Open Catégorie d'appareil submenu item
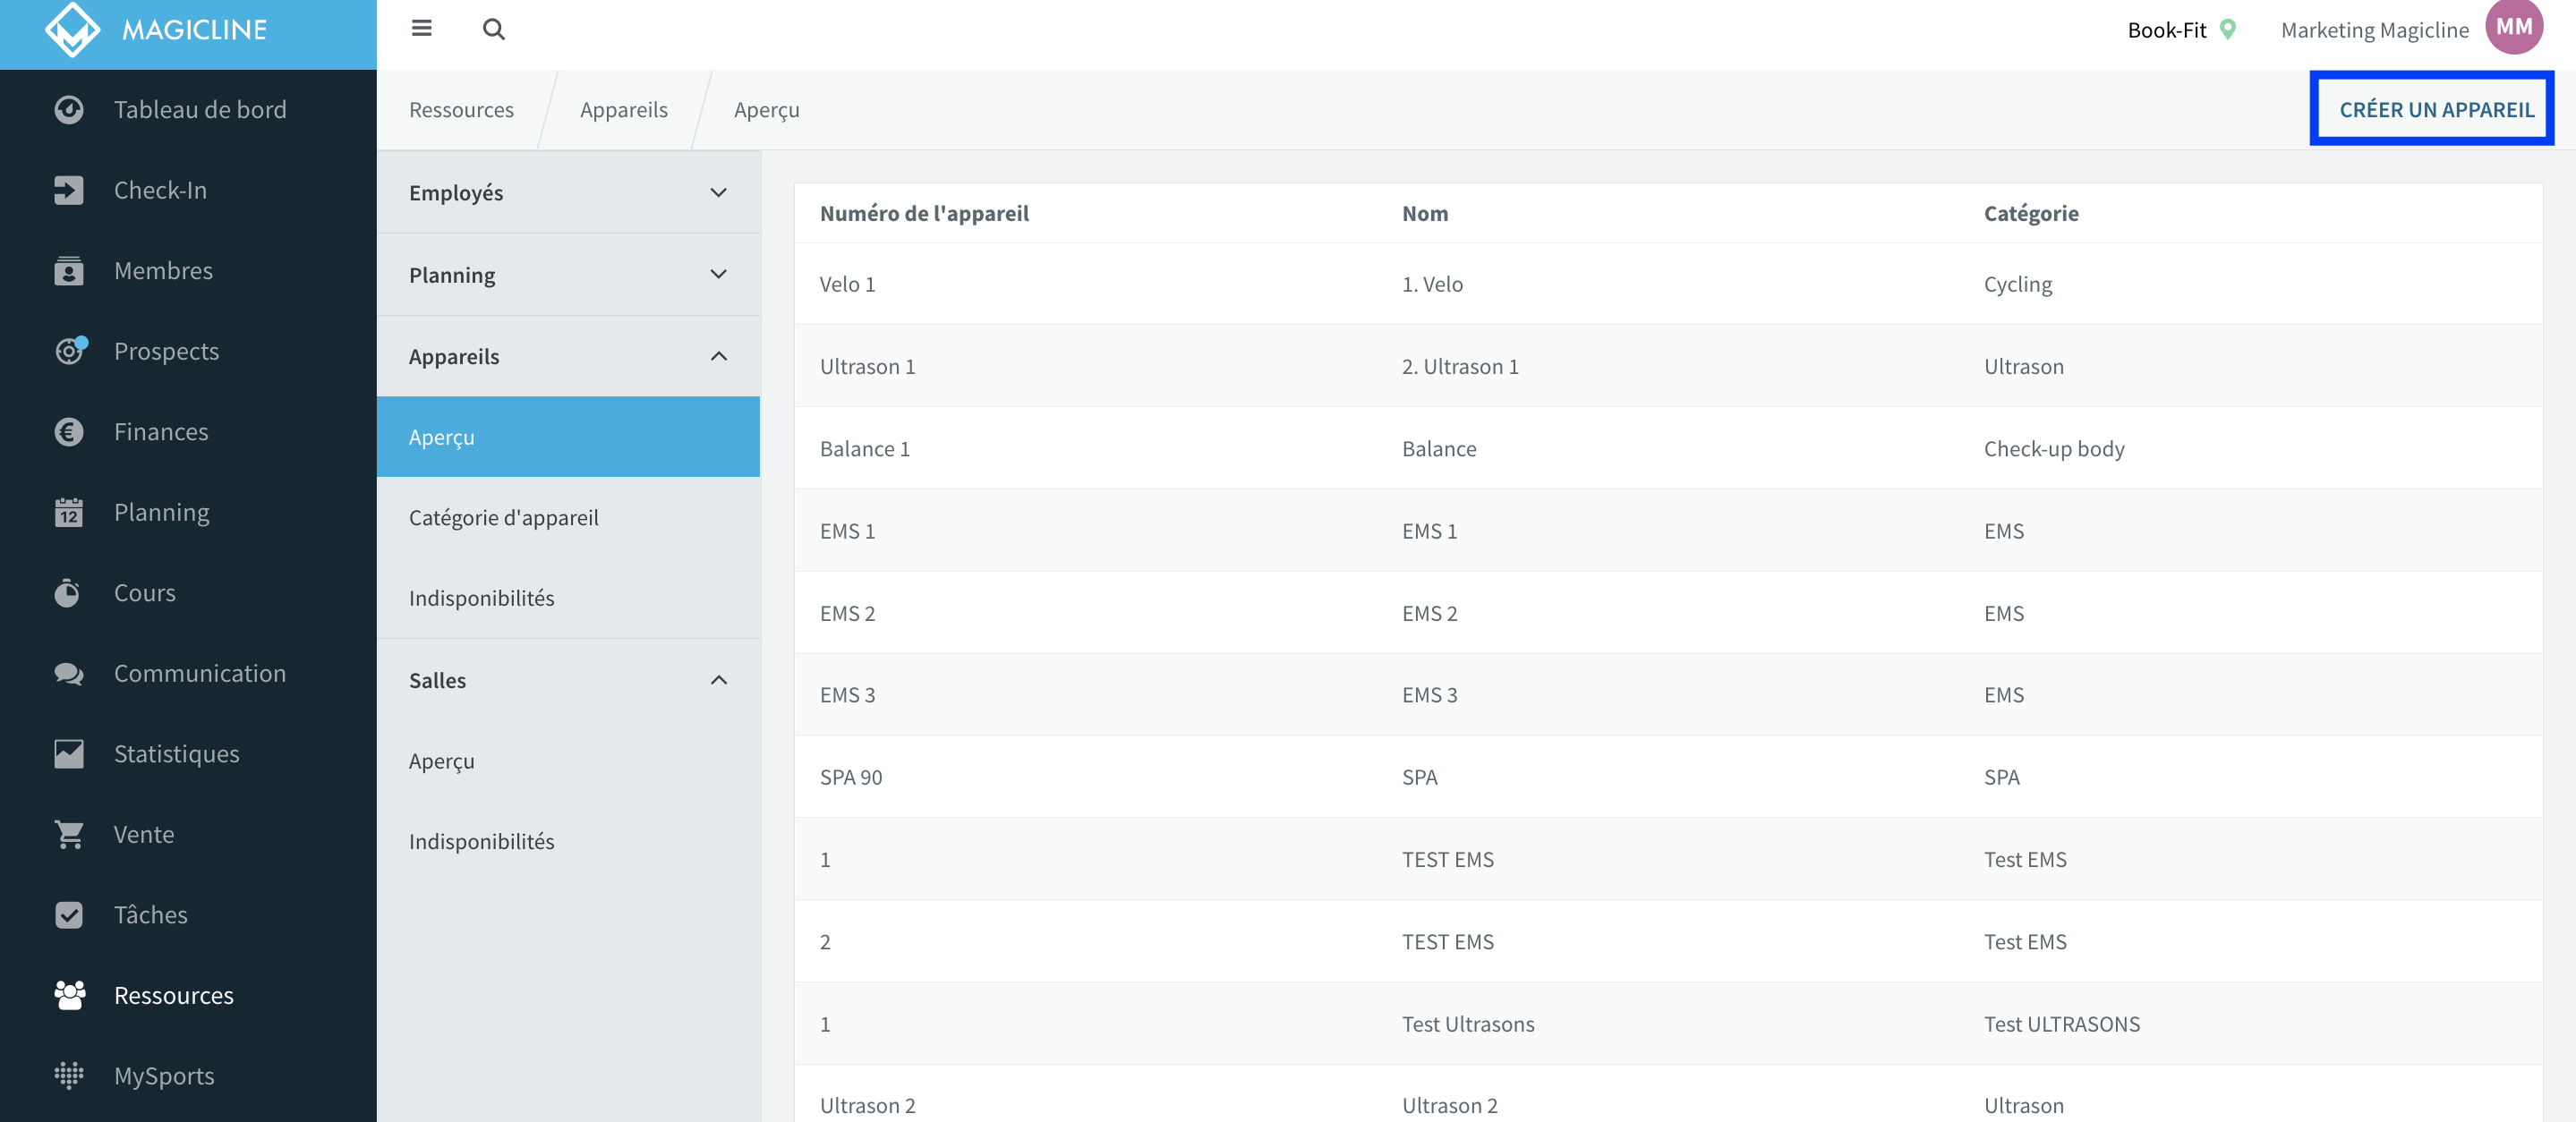Viewport: 2576px width, 1122px height. tap(568, 517)
